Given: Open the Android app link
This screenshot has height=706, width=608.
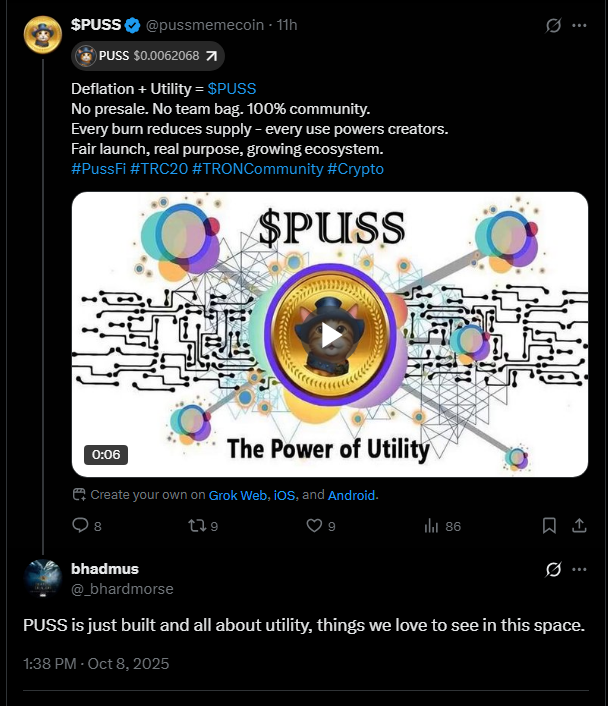Looking at the screenshot, I should pyautogui.click(x=352, y=495).
